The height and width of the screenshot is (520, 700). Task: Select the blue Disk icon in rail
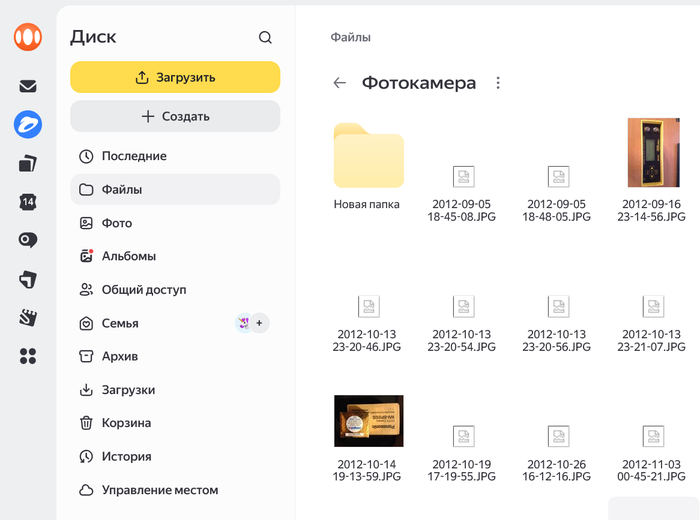click(28, 124)
